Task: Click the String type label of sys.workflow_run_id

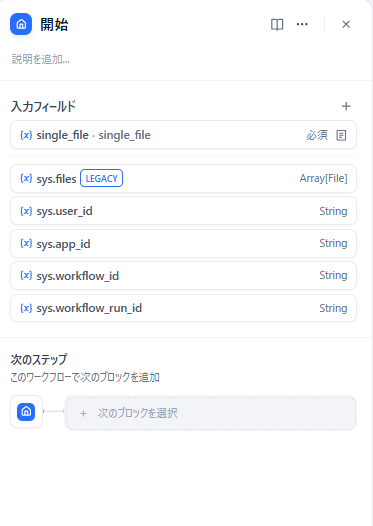Action: click(x=333, y=308)
